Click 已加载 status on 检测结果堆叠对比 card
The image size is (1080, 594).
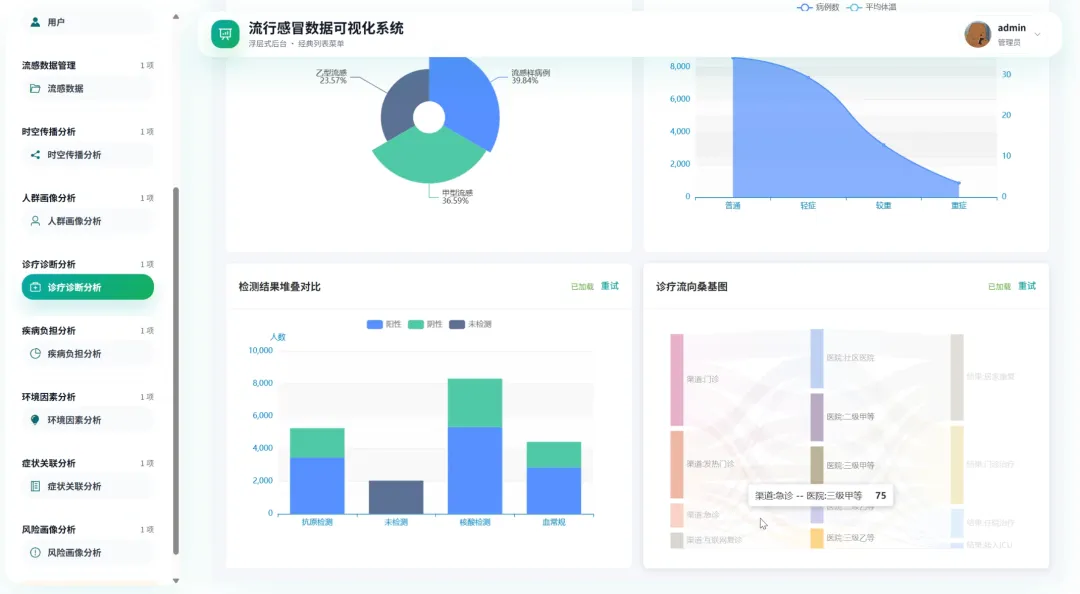coord(582,287)
